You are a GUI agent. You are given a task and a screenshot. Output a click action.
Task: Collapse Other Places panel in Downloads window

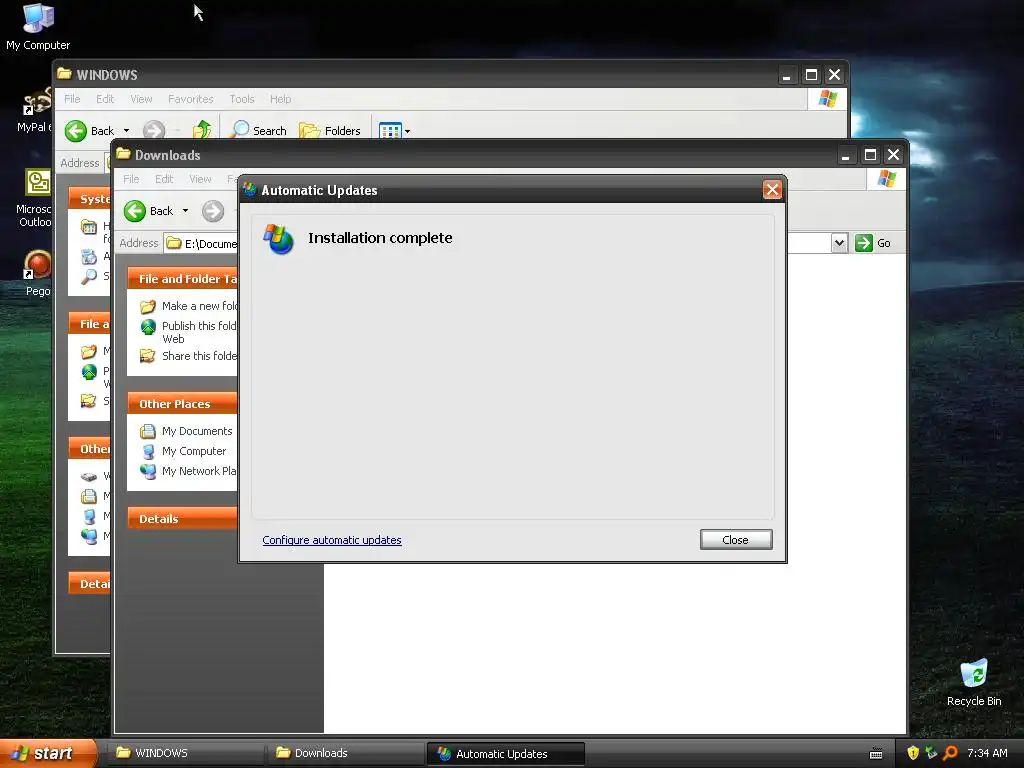(x=182, y=404)
